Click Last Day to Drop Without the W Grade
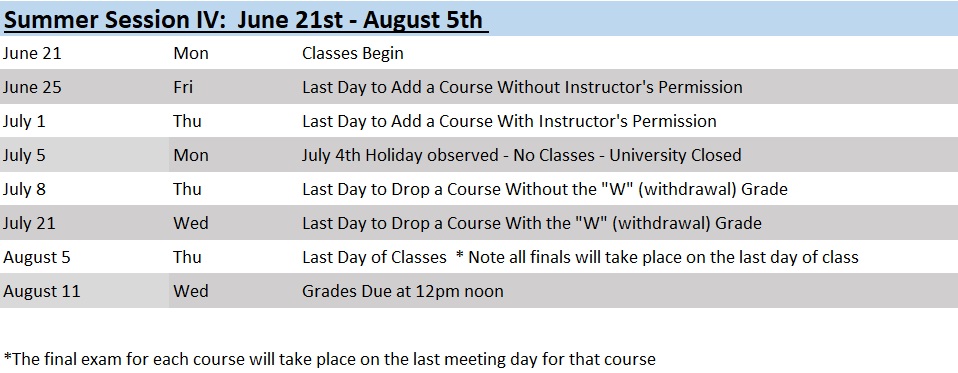958x373 pixels. click(544, 189)
